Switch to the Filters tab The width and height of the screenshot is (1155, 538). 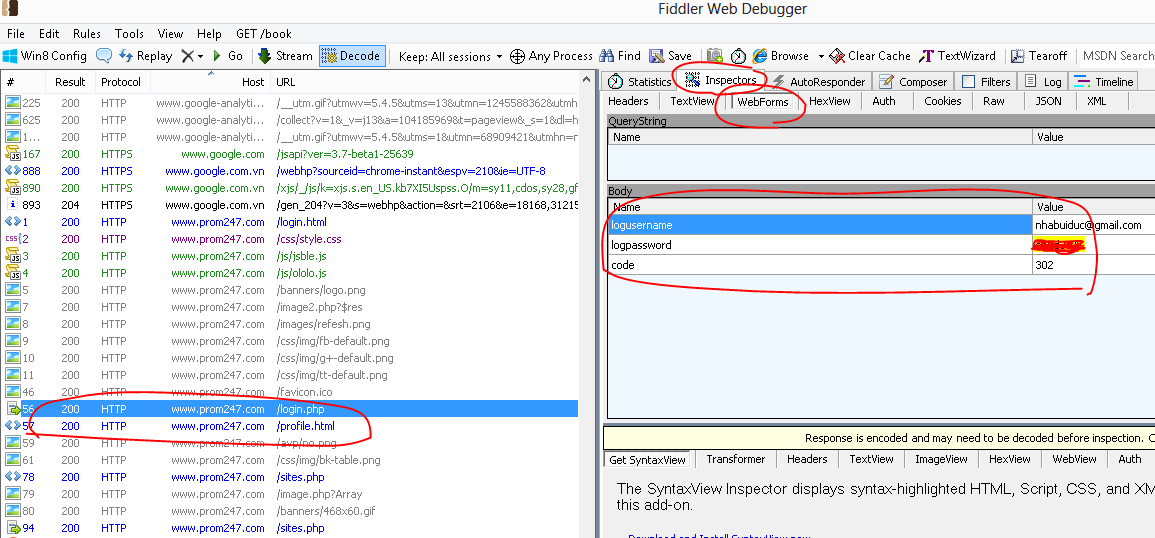(x=986, y=81)
